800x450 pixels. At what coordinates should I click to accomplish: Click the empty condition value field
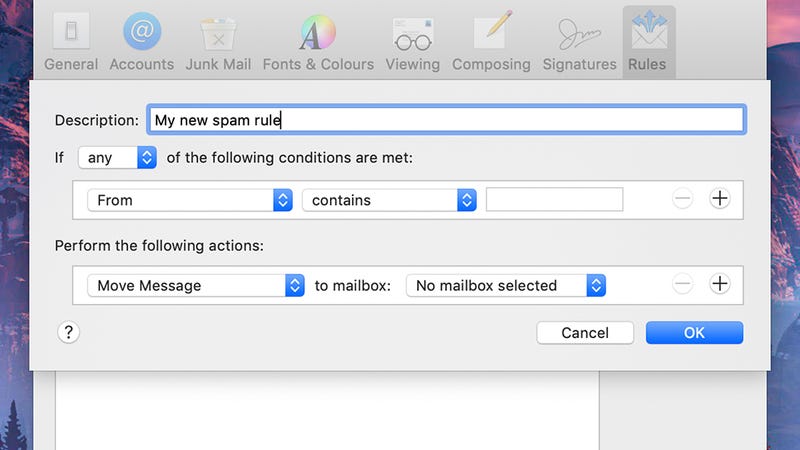point(555,199)
